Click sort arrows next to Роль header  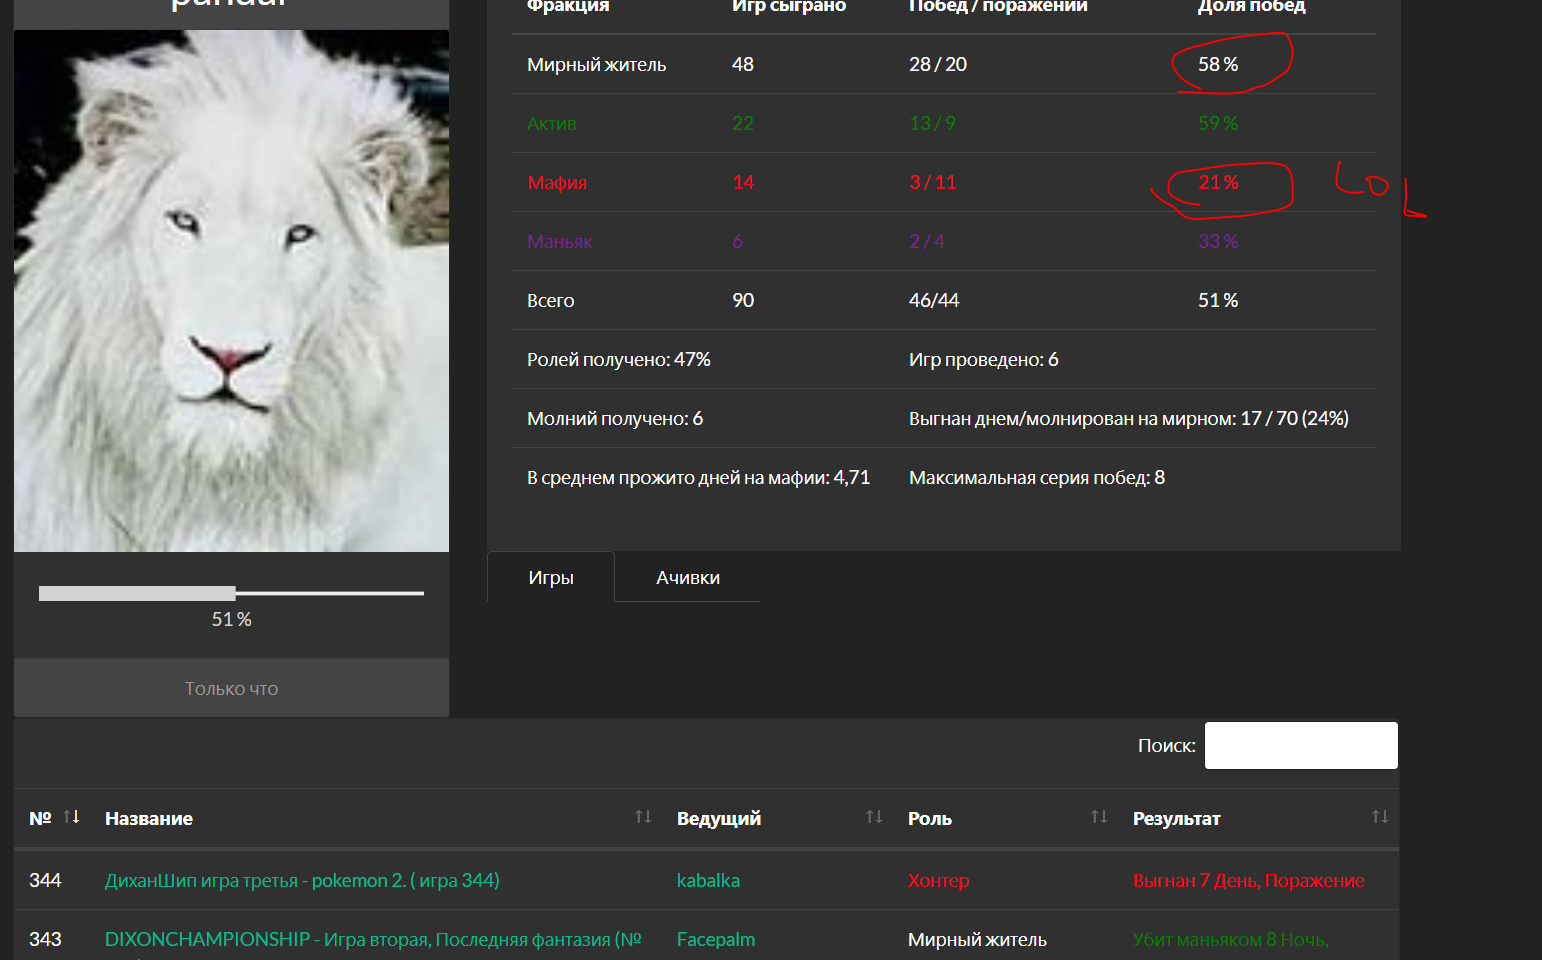coord(1099,817)
